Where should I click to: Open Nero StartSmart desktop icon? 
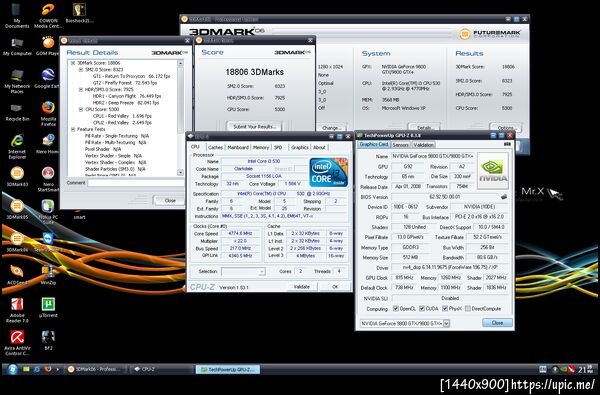pos(48,179)
